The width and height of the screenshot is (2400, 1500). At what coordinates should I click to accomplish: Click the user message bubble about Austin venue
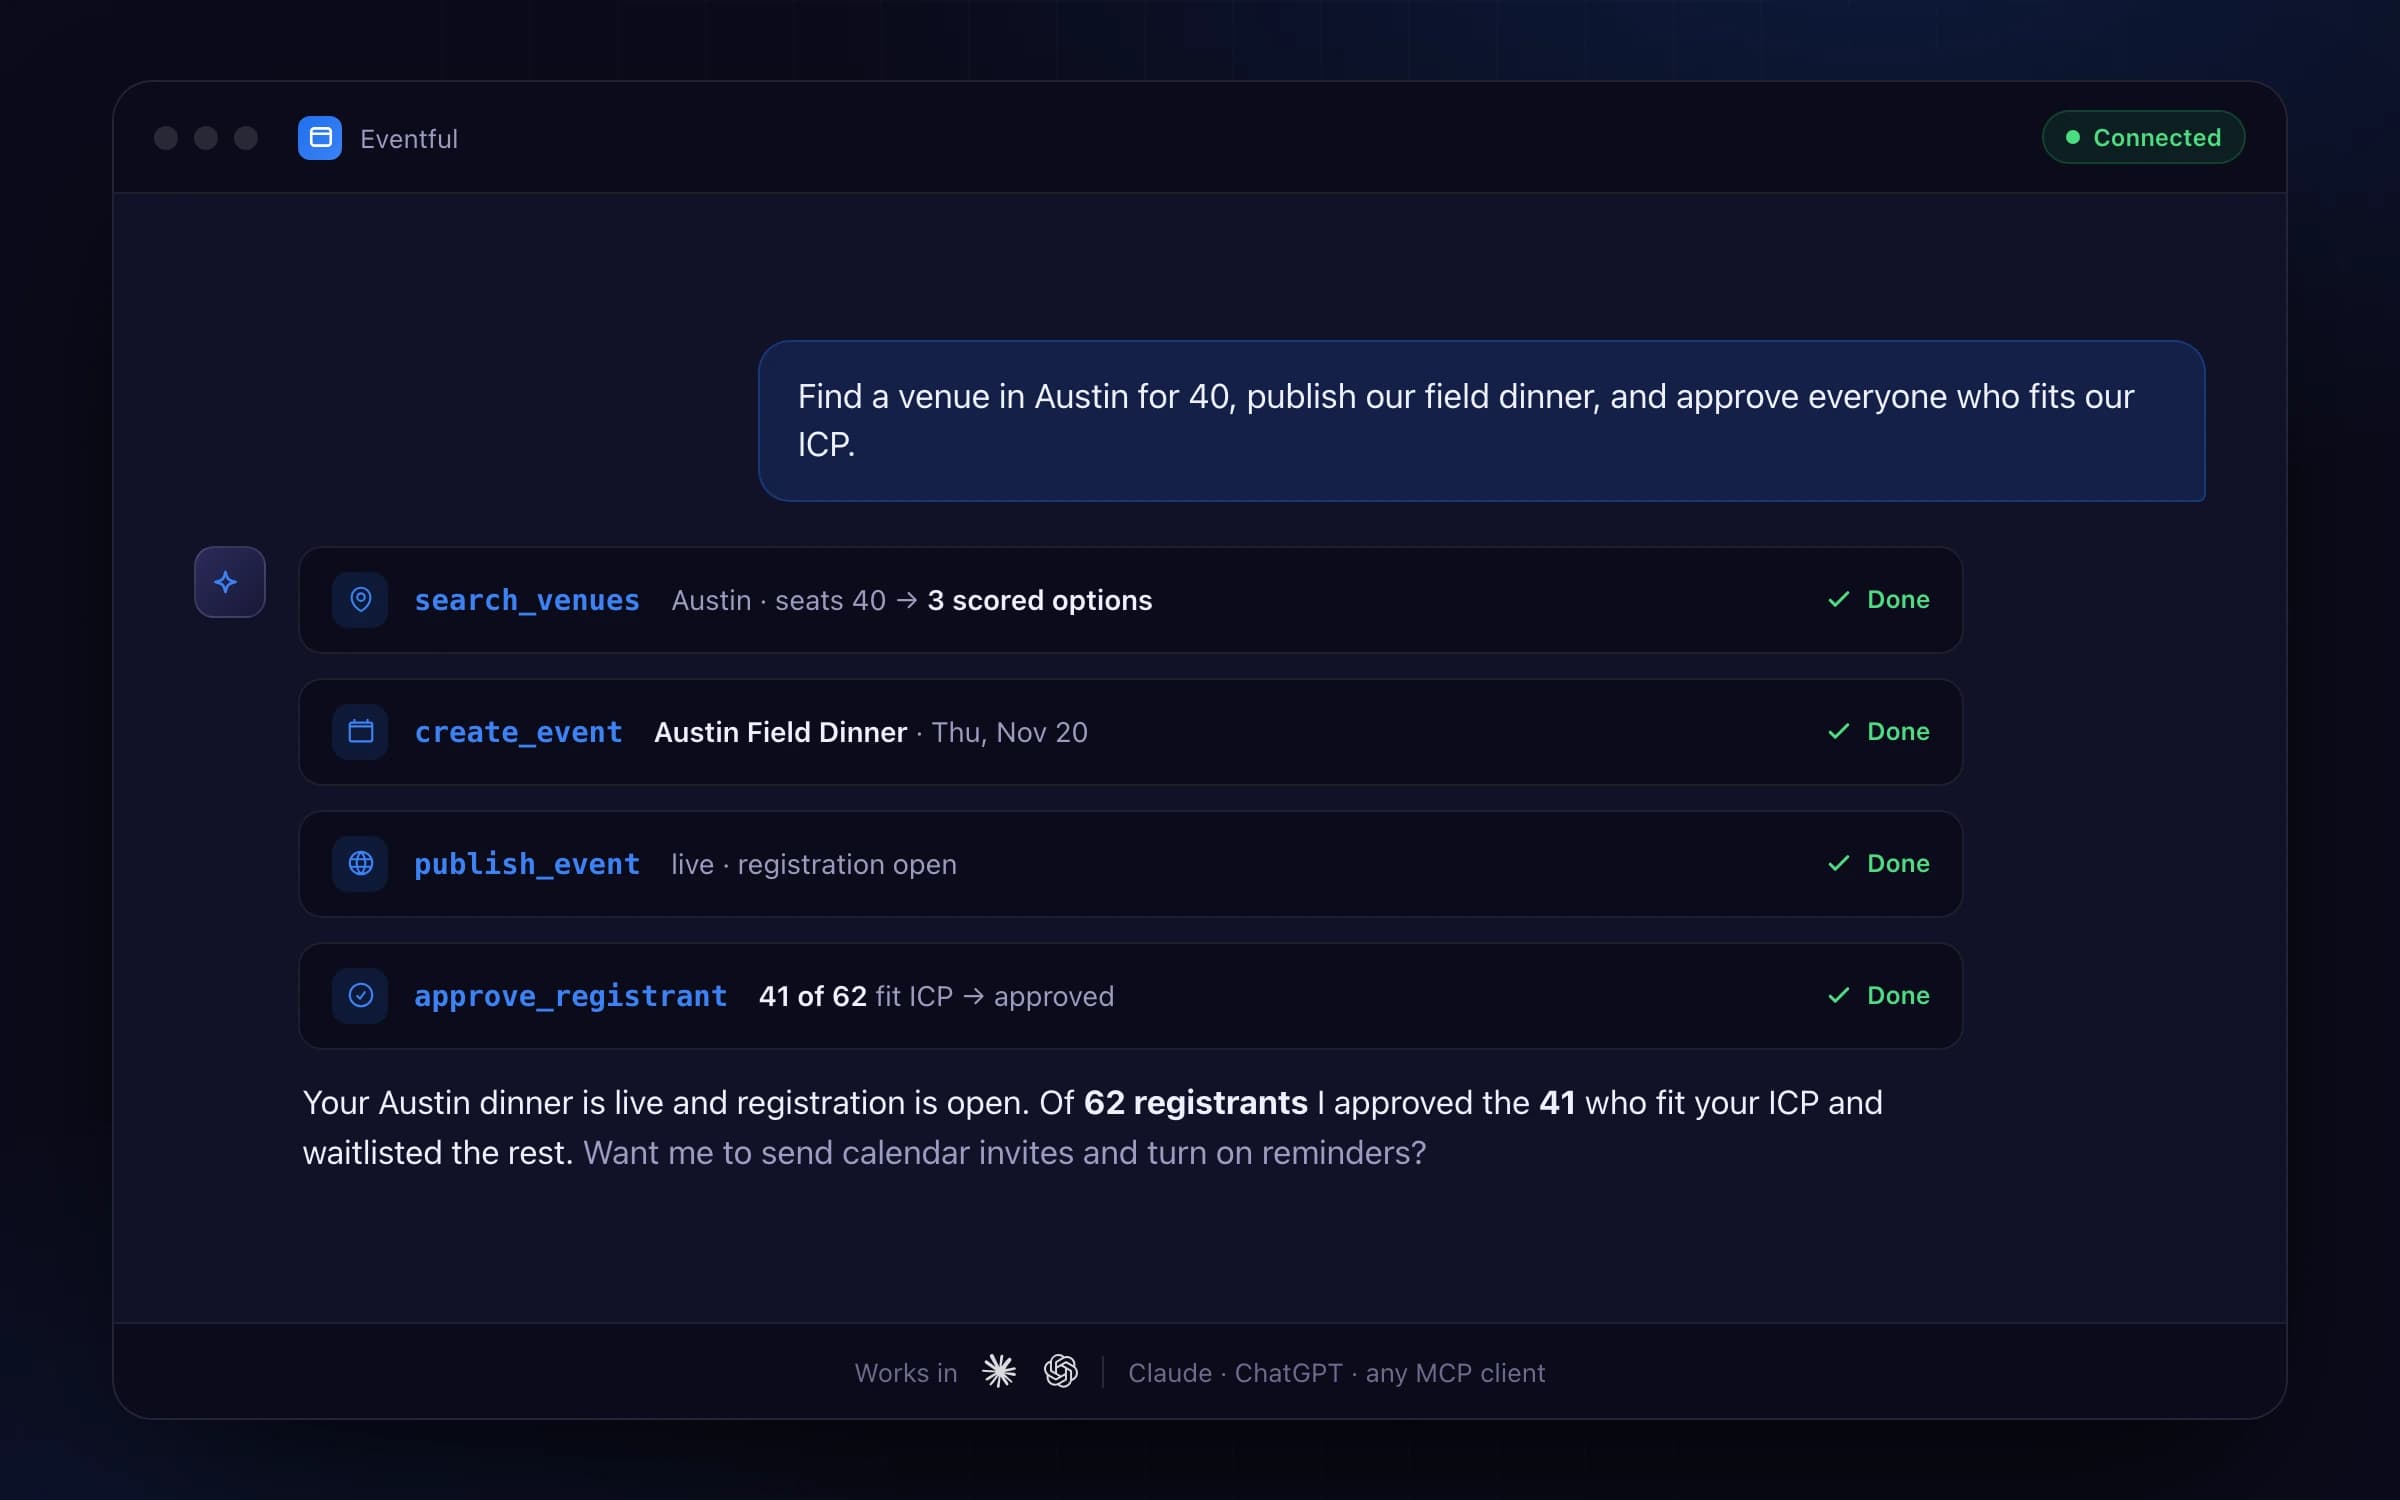tap(1482, 421)
